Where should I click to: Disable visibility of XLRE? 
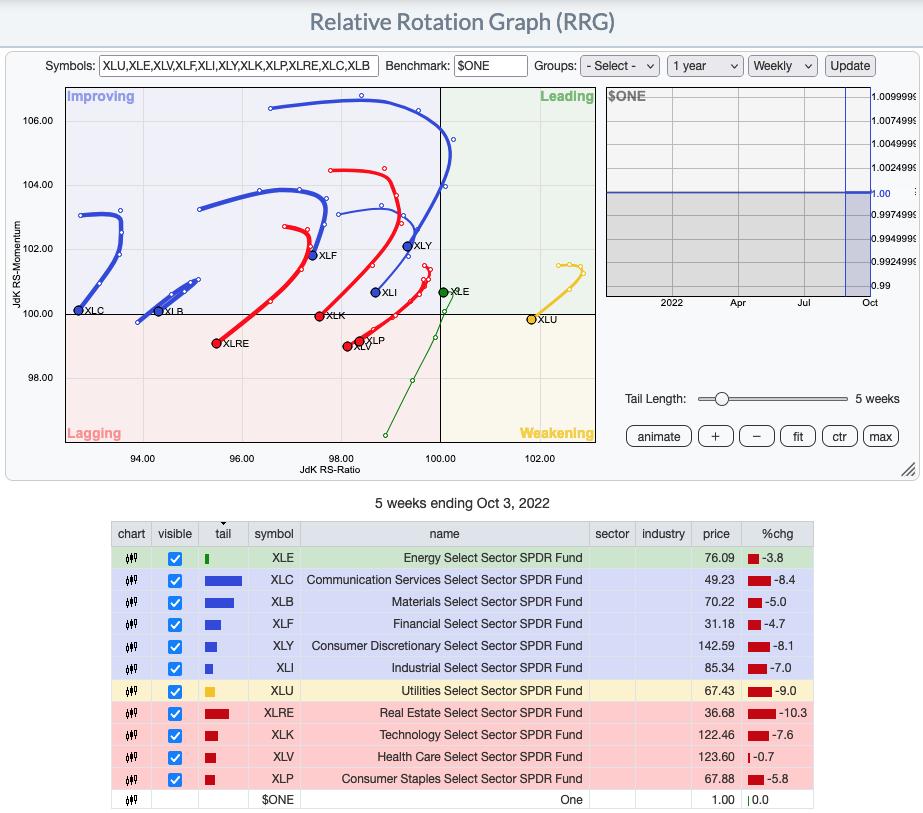click(175, 714)
